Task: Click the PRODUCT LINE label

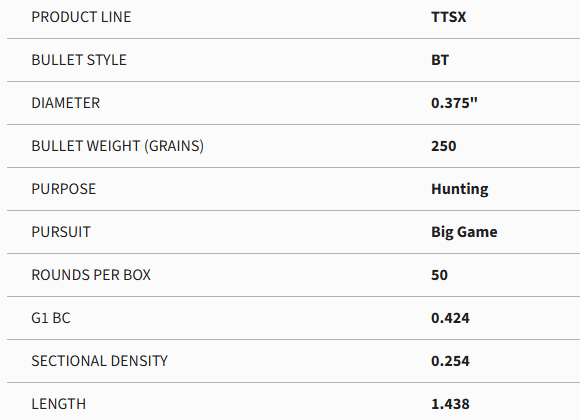Action: [x=81, y=17]
